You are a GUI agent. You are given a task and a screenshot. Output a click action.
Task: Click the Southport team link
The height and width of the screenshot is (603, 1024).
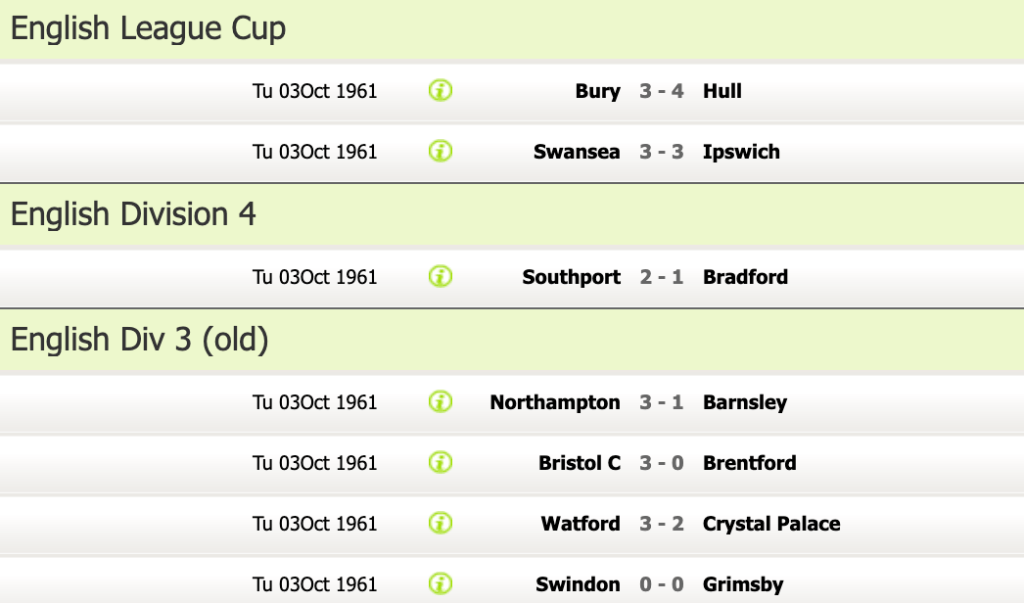[571, 277]
